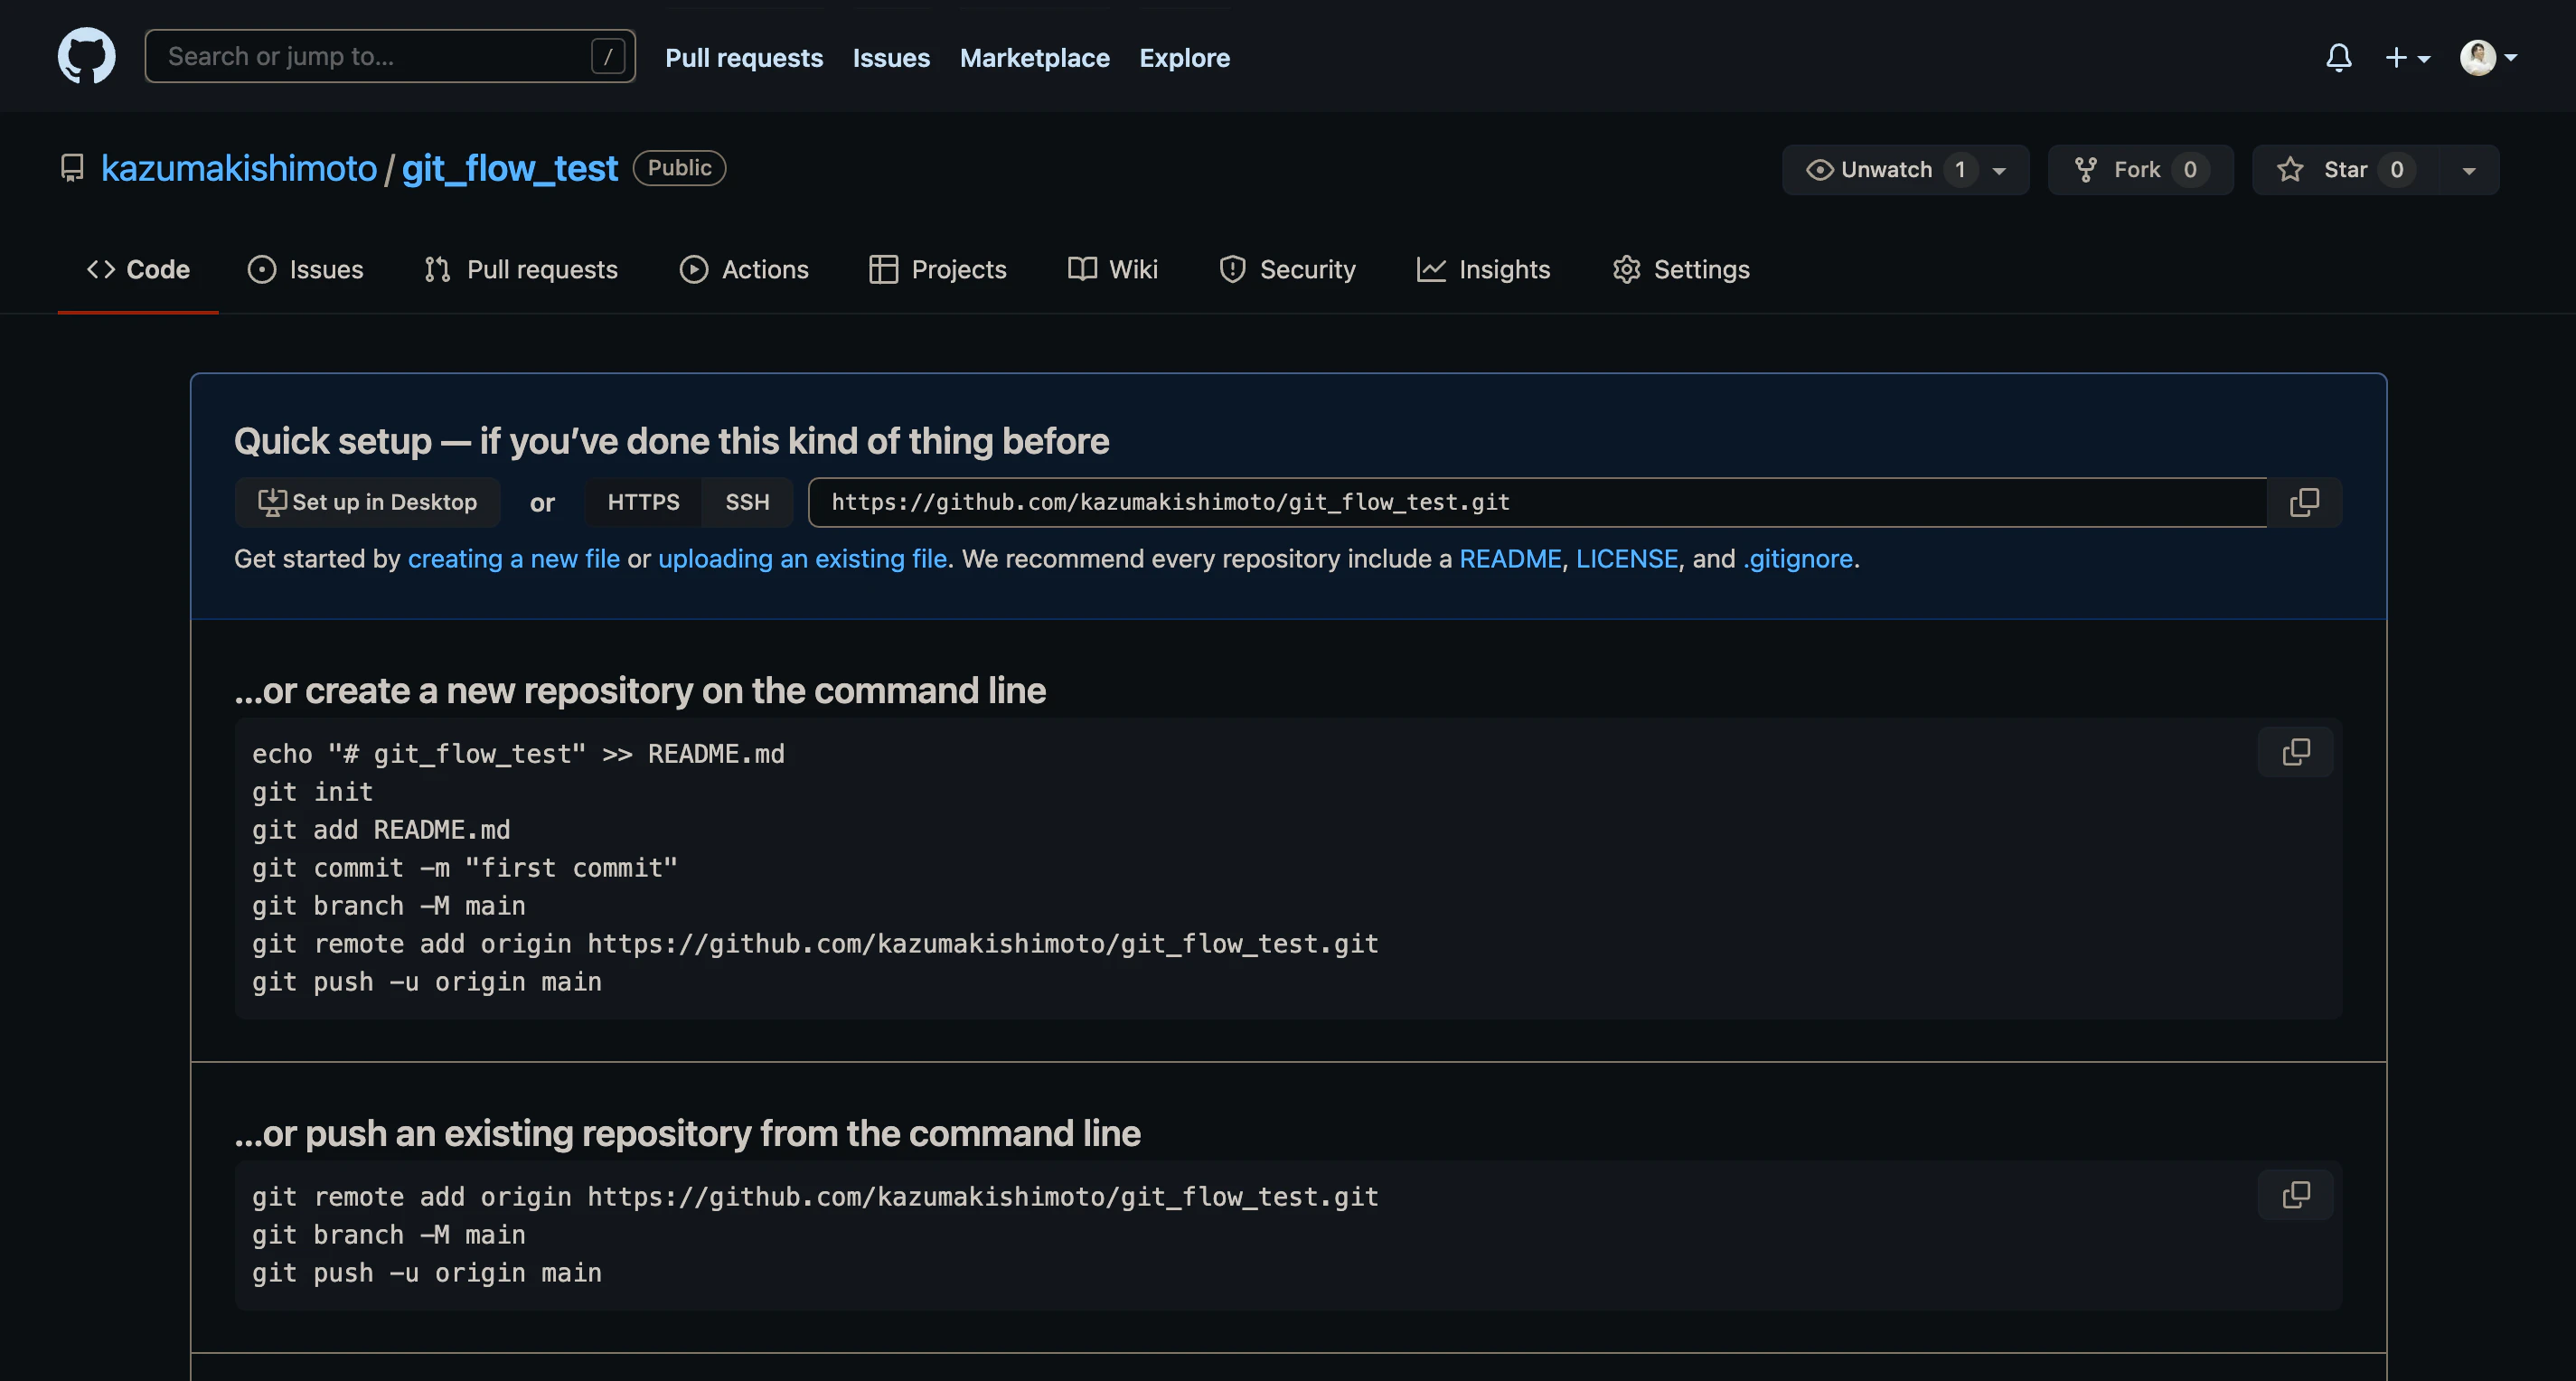The width and height of the screenshot is (2576, 1381).
Task: Click Set up in Desktop
Action: [x=368, y=502]
